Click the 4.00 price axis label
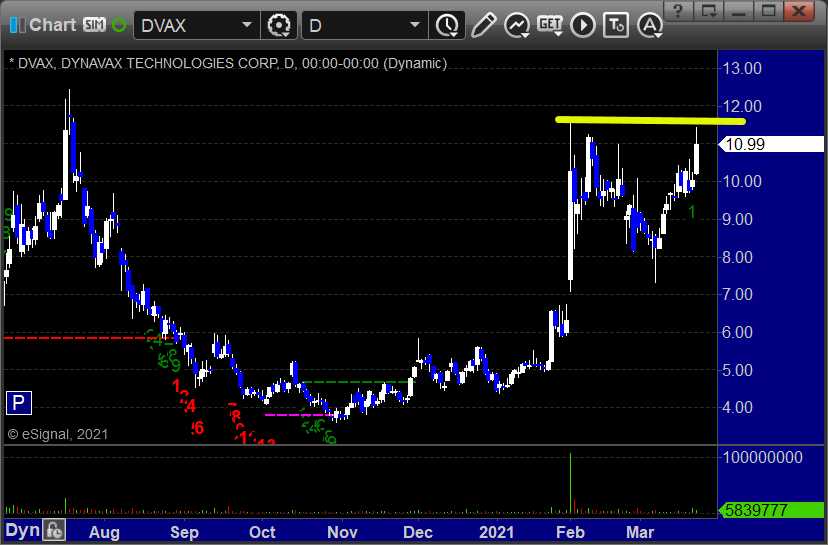Viewport: 828px width, 545px height. point(737,407)
